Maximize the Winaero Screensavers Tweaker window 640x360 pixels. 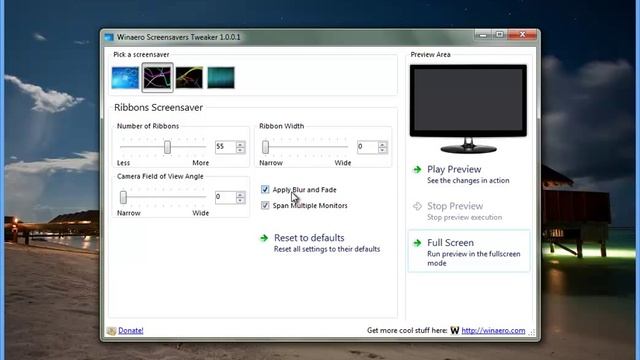pyautogui.click(x=499, y=35)
